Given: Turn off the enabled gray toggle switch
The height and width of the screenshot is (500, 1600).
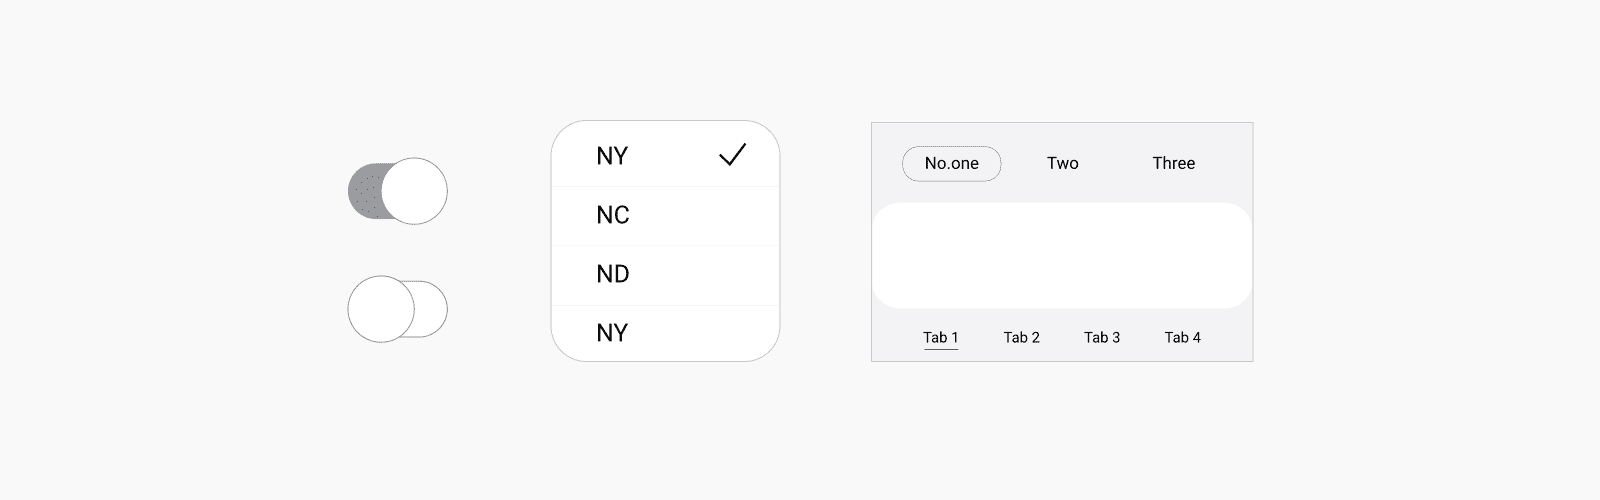Looking at the screenshot, I should [x=397, y=191].
